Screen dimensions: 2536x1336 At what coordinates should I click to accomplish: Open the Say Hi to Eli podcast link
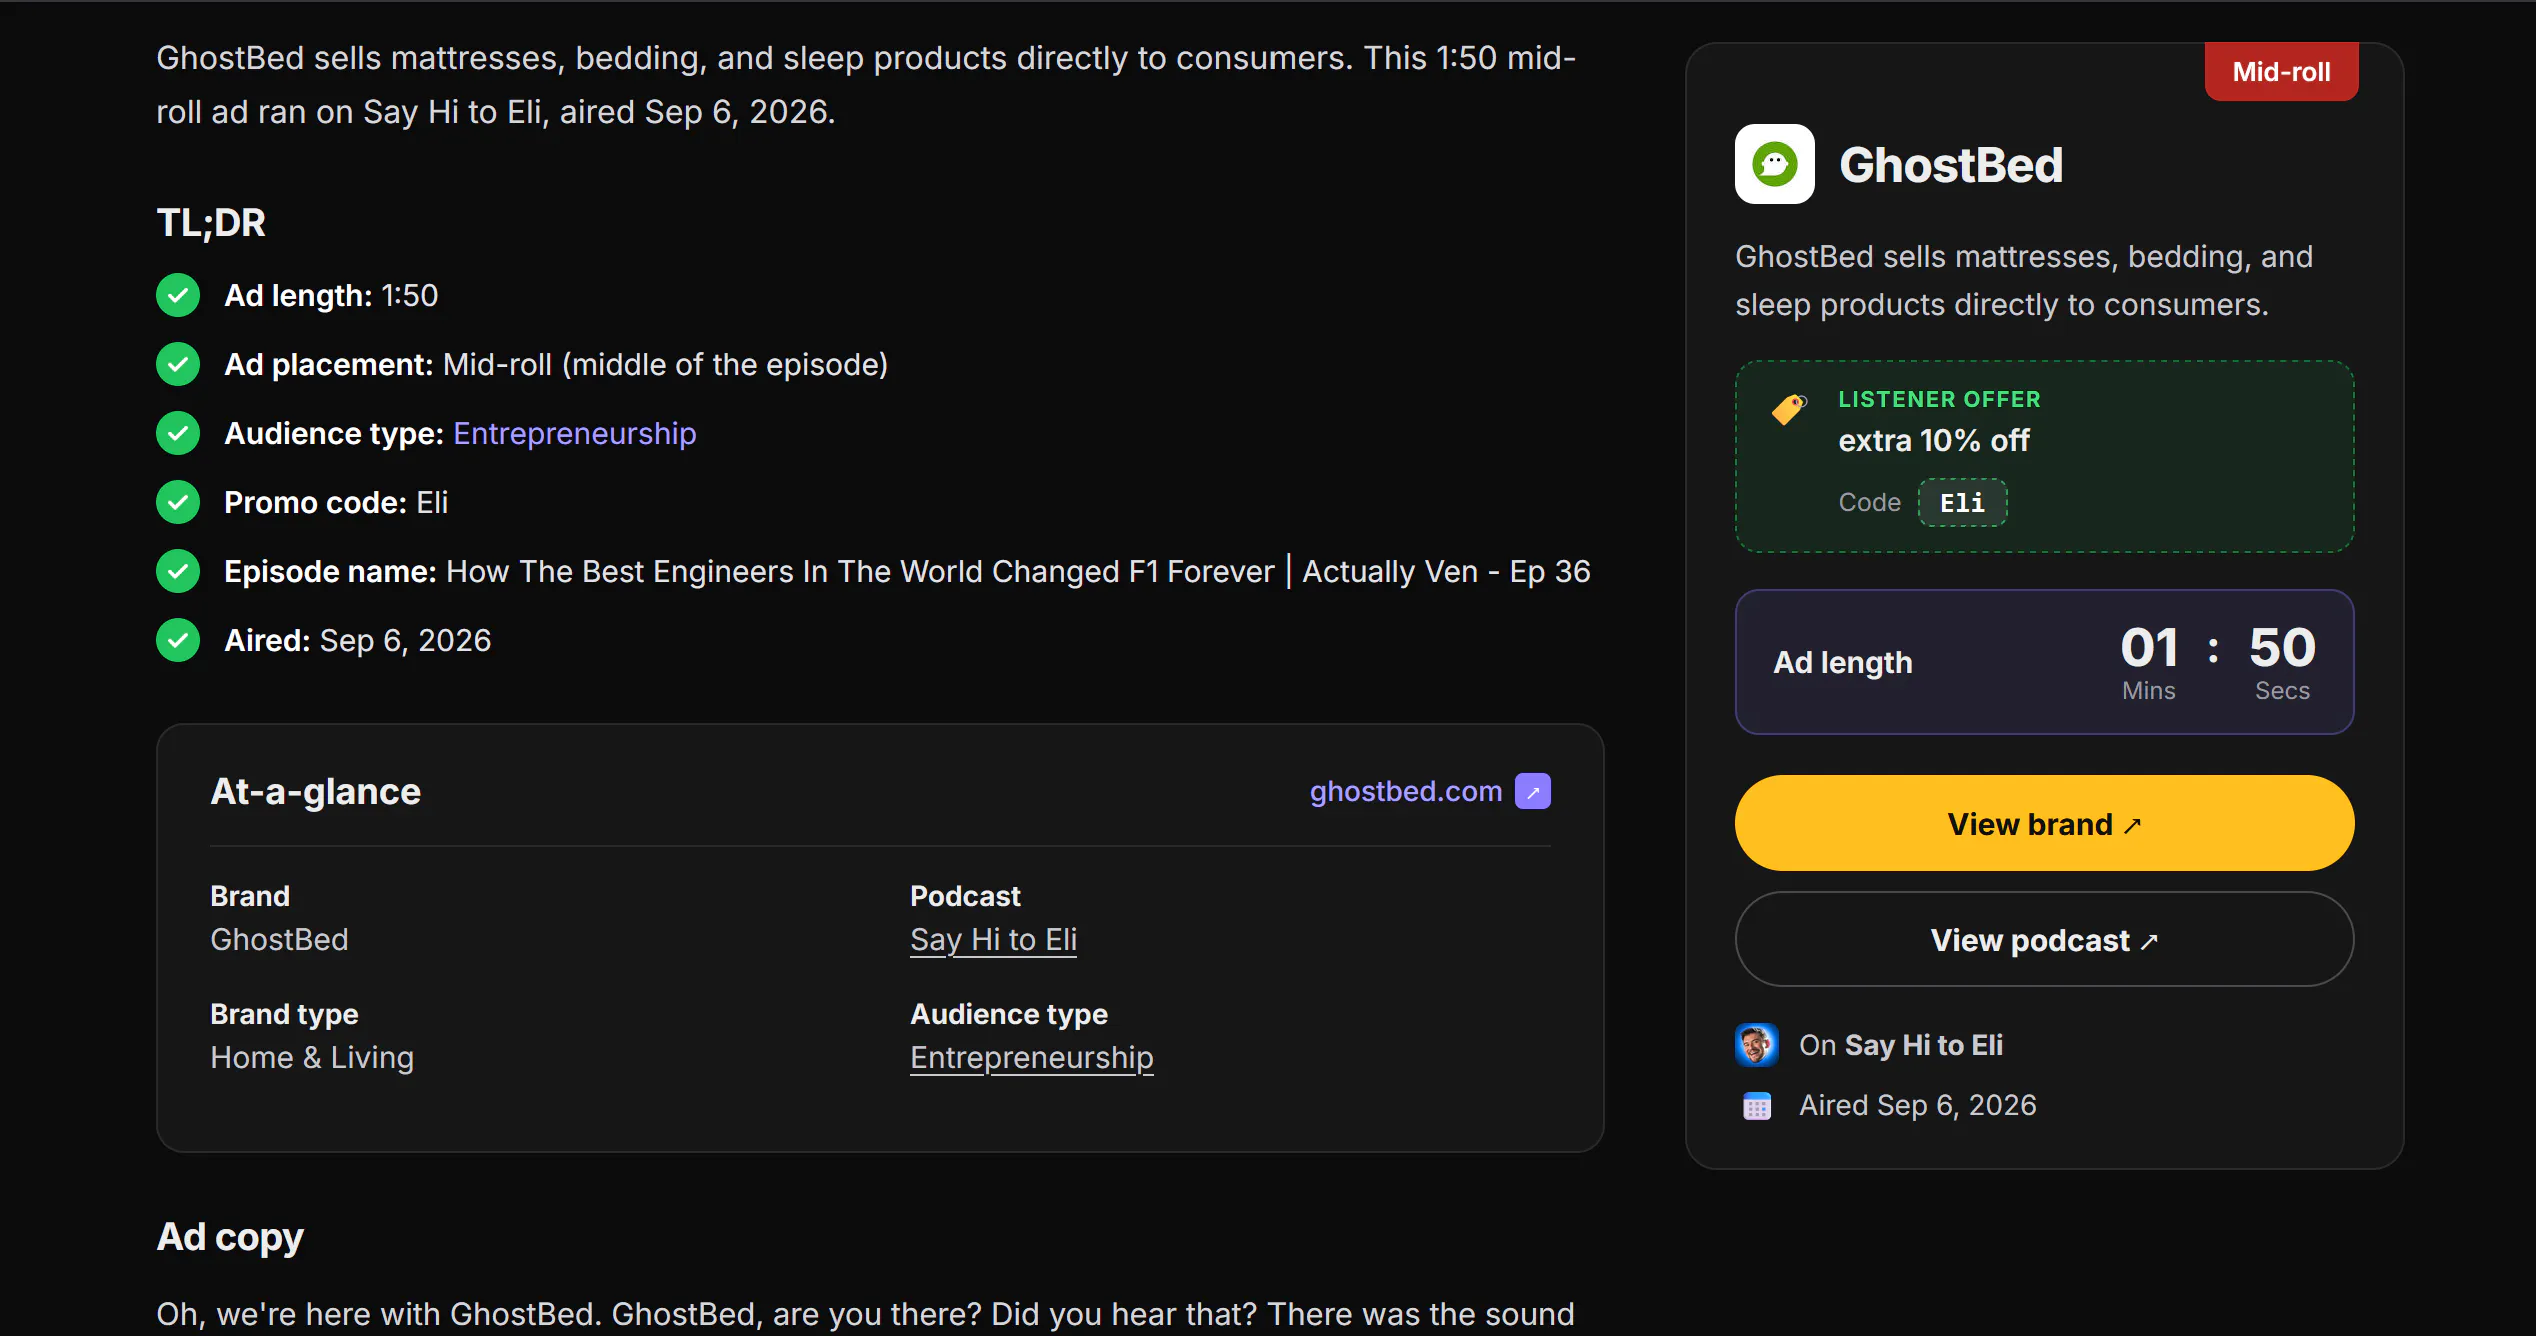click(993, 940)
